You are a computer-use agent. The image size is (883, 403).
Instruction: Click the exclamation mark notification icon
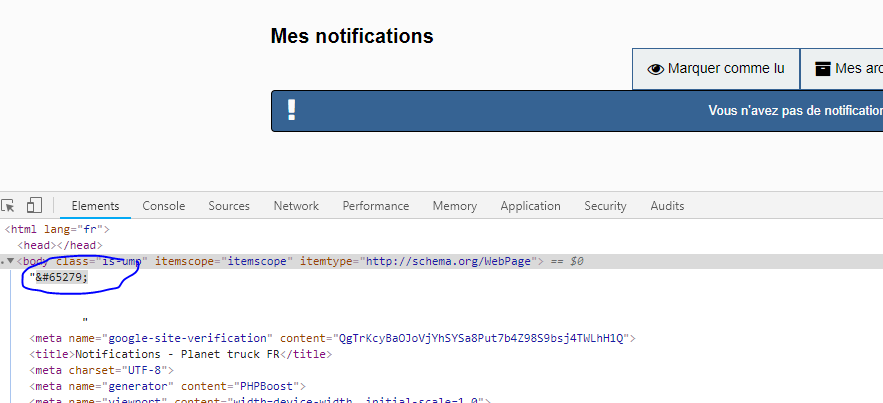(291, 110)
